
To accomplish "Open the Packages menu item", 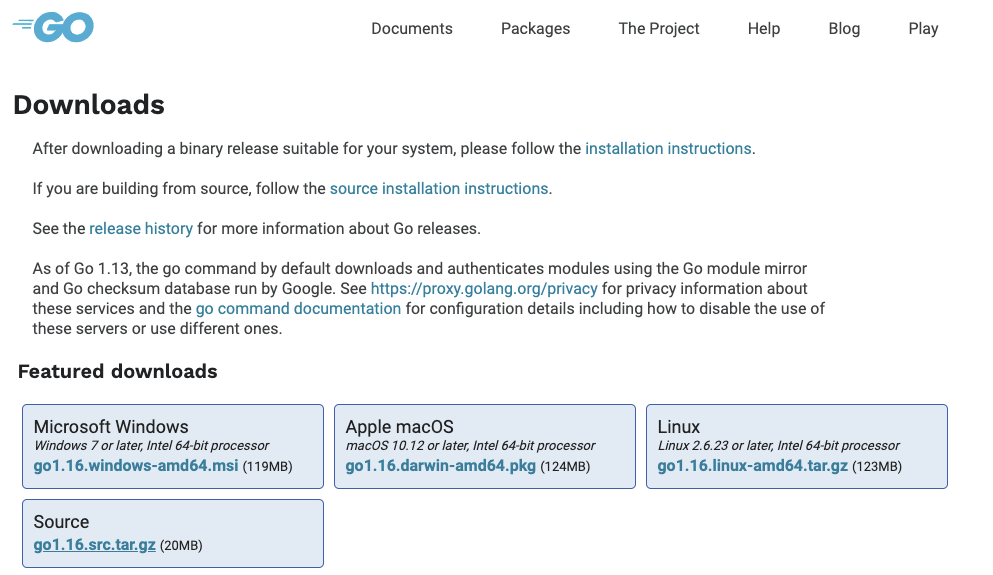I will point(535,28).
